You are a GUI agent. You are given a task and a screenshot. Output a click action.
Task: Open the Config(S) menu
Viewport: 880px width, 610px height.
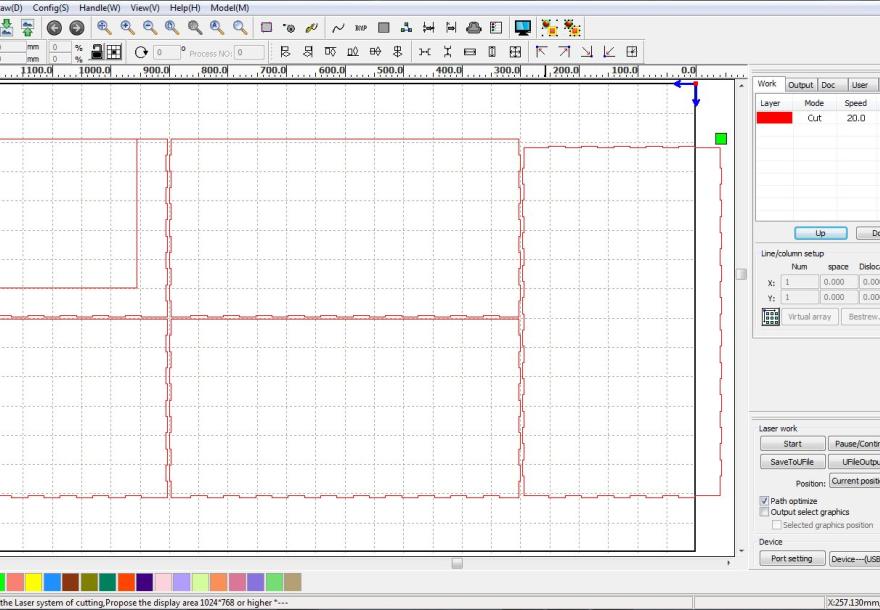pyautogui.click(x=51, y=8)
